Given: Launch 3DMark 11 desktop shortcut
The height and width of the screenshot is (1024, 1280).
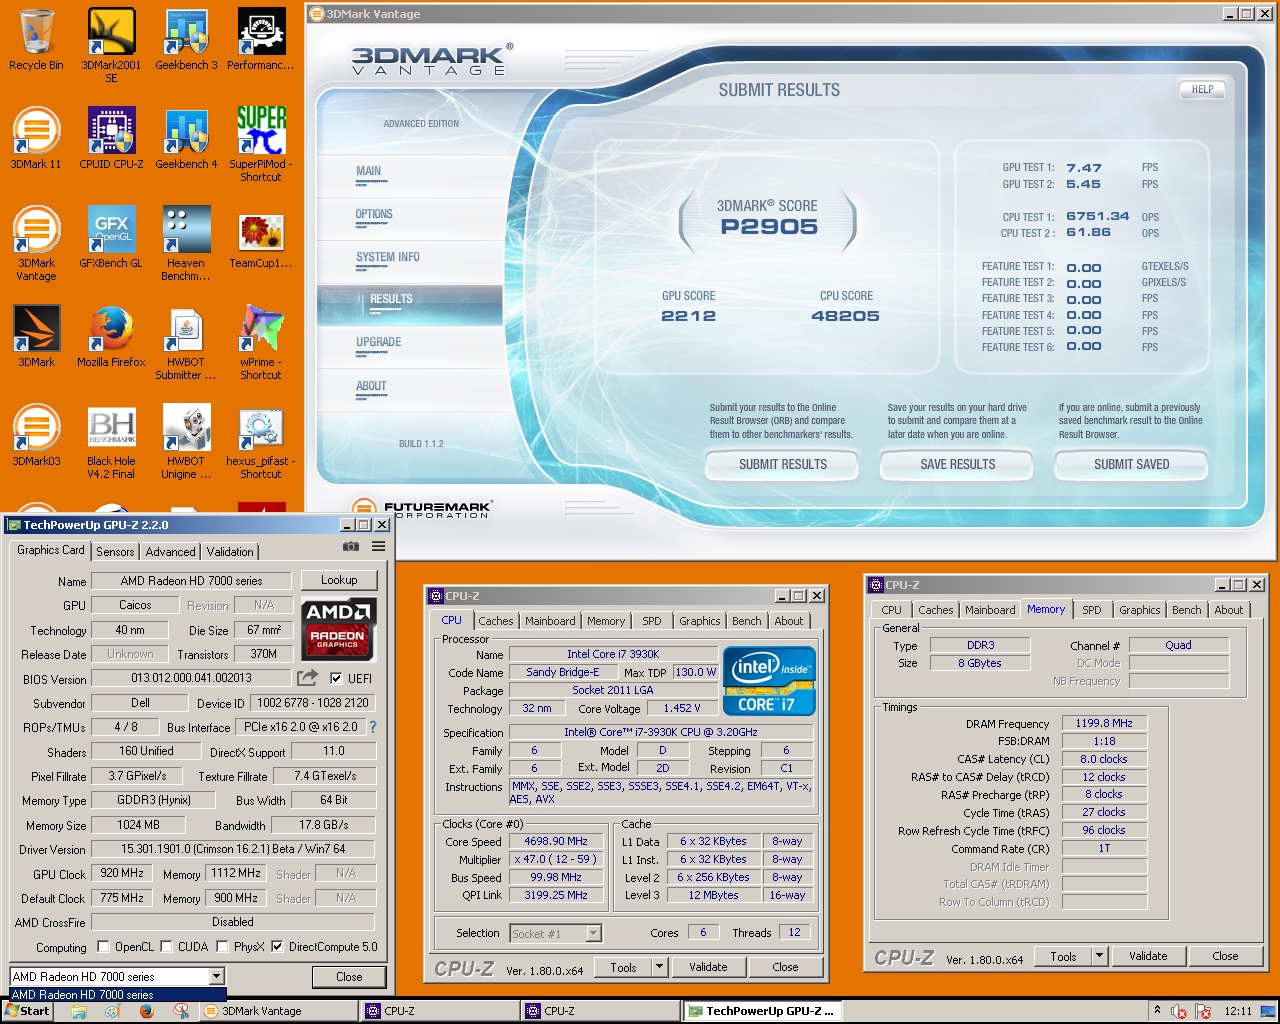Looking at the screenshot, I should [x=36, y=138].
